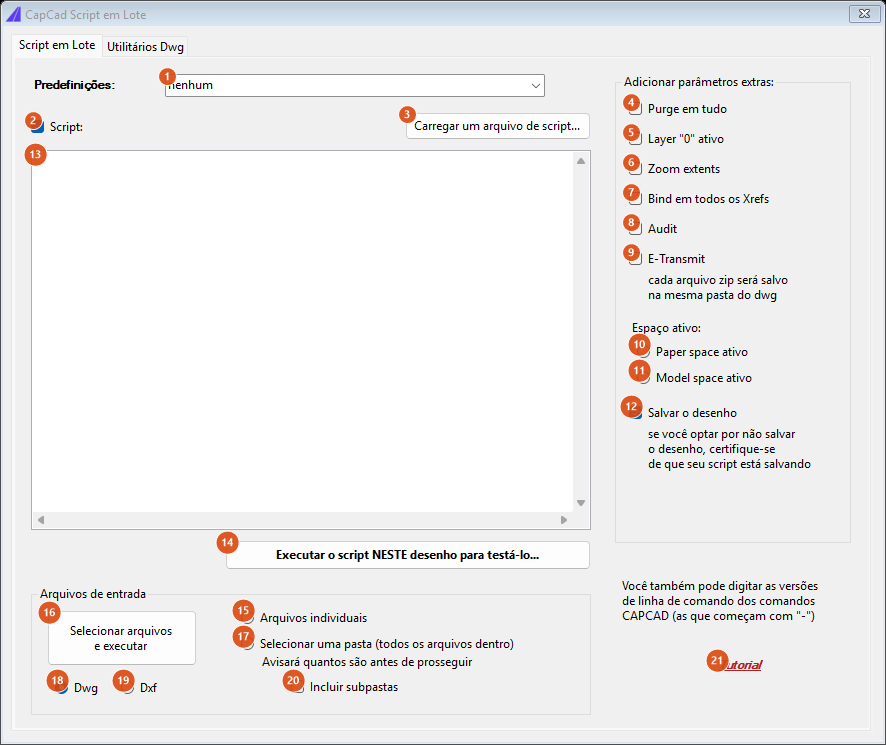Select the Dwg radio button
Viewport: 886px width, 745px height.
[62, 688]
